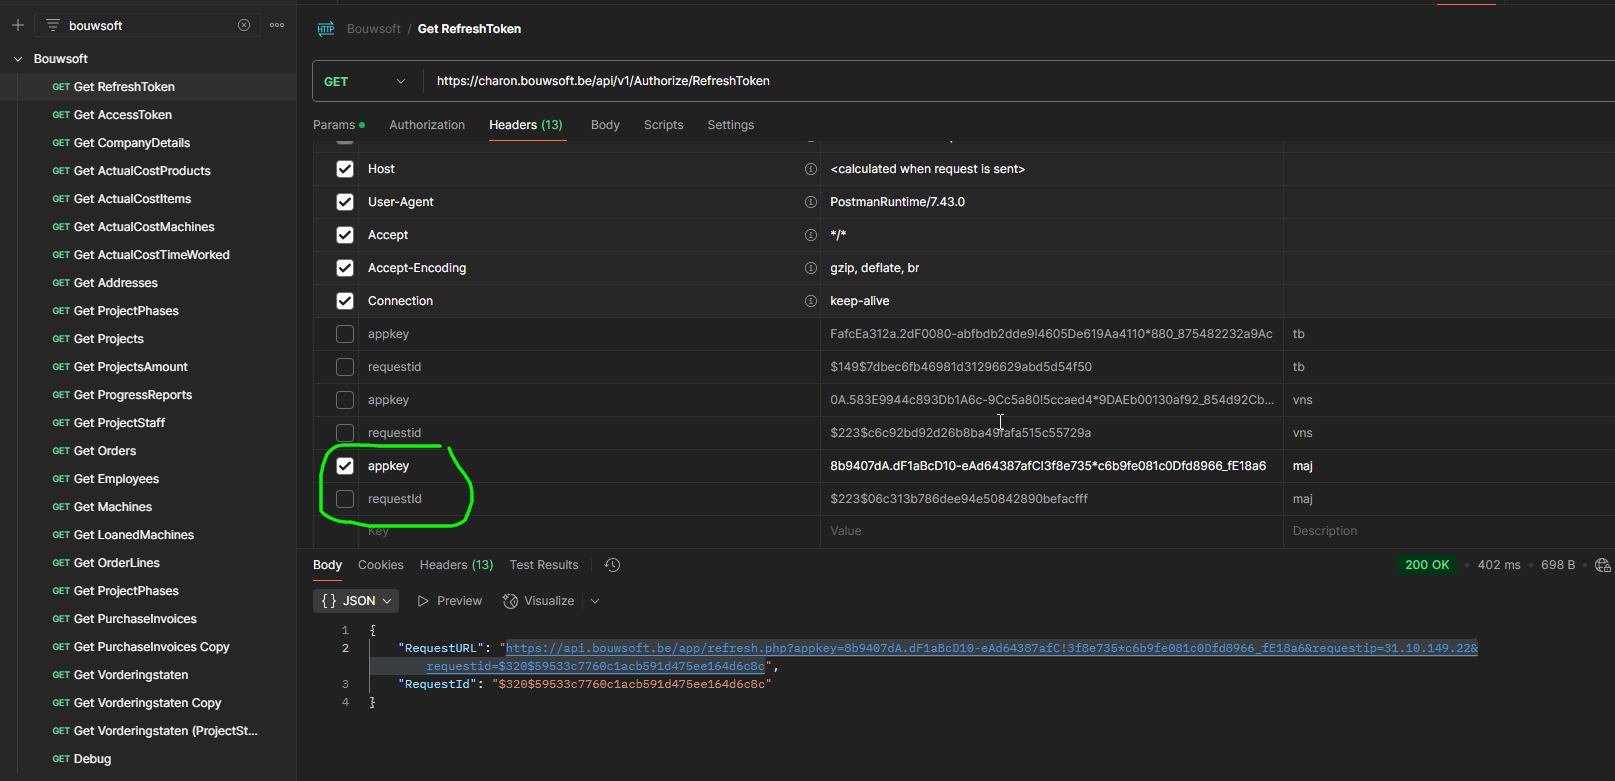Switch to the Authorization tab
The height and width of the screenshot is (781, 1615).
point(427,125)
